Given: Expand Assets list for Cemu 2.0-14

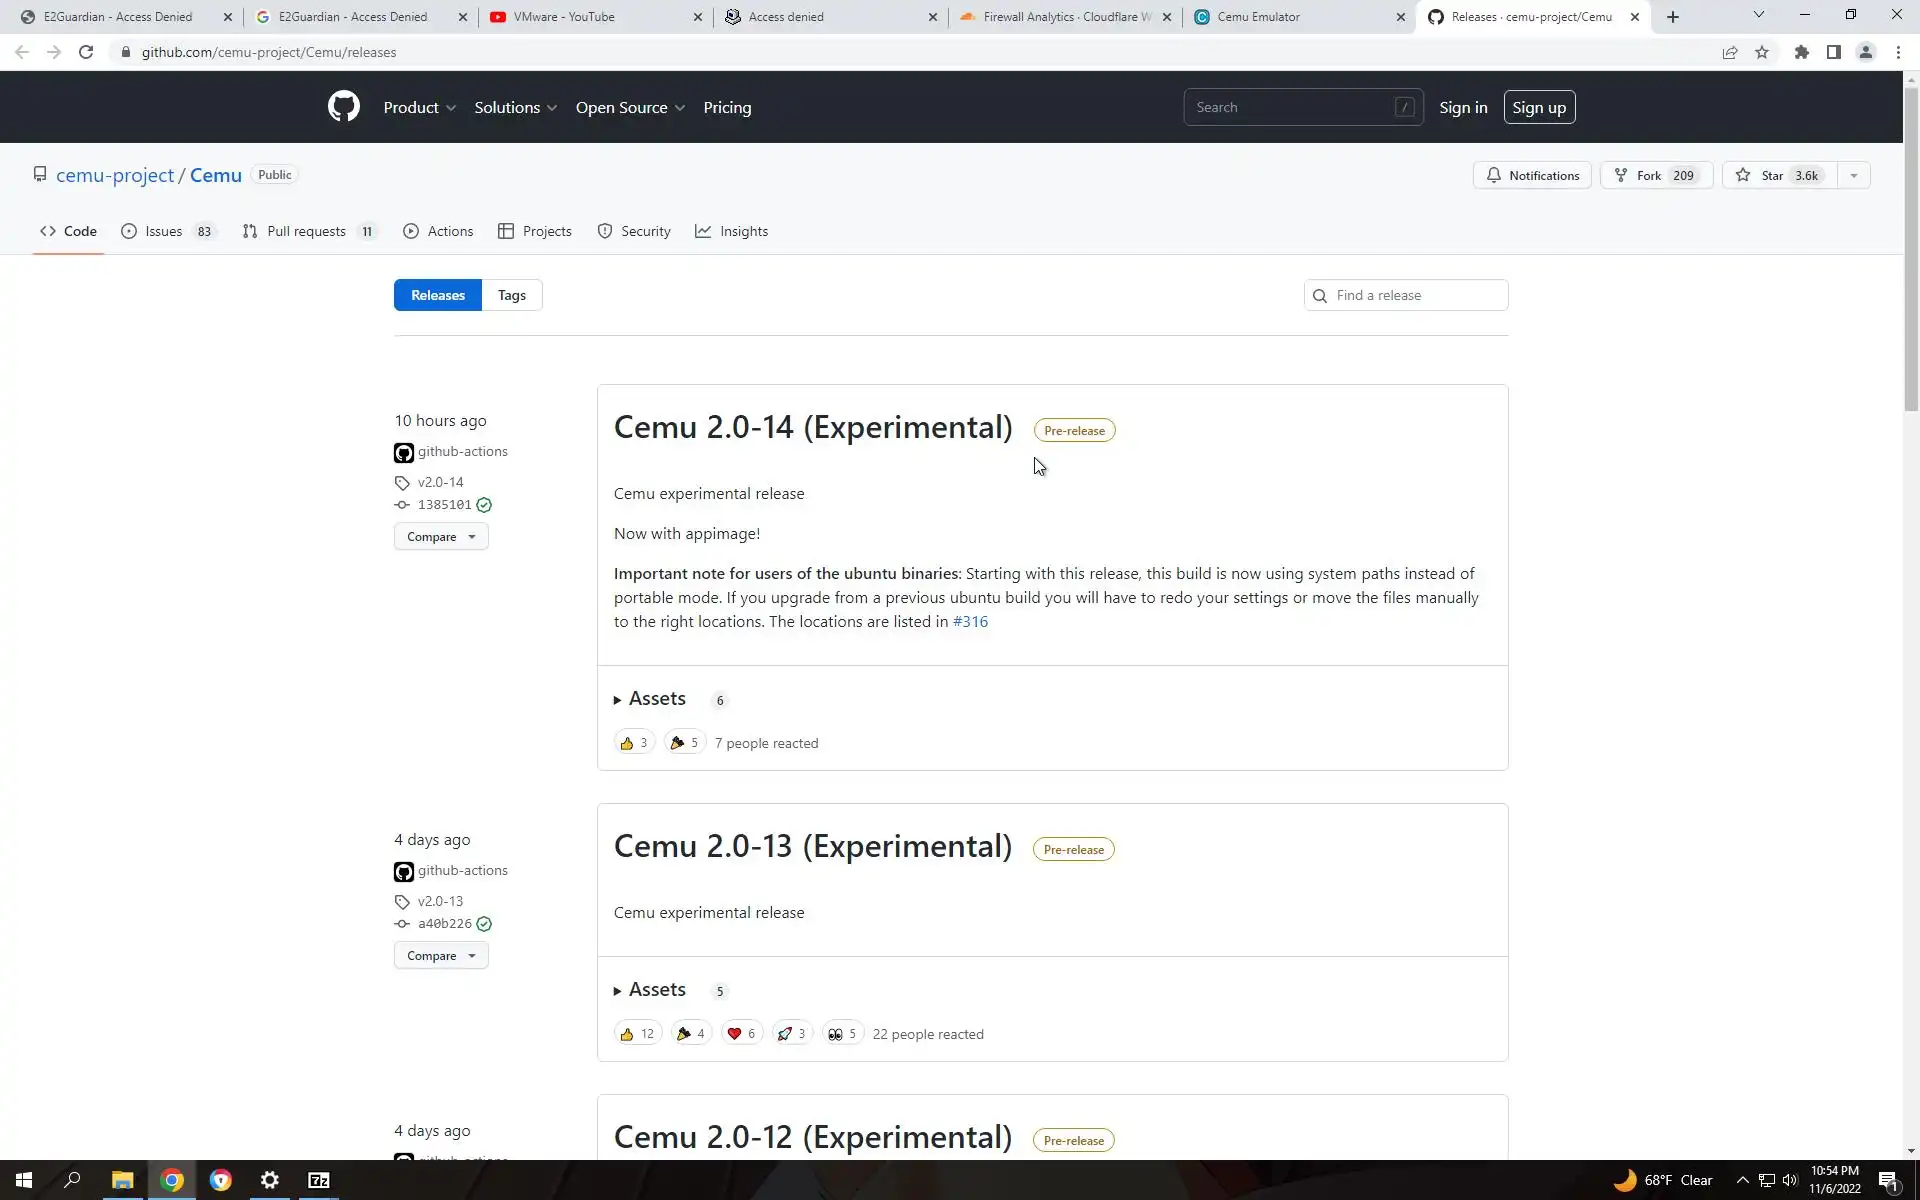Looking at the screenshot, I should (656, 699).
